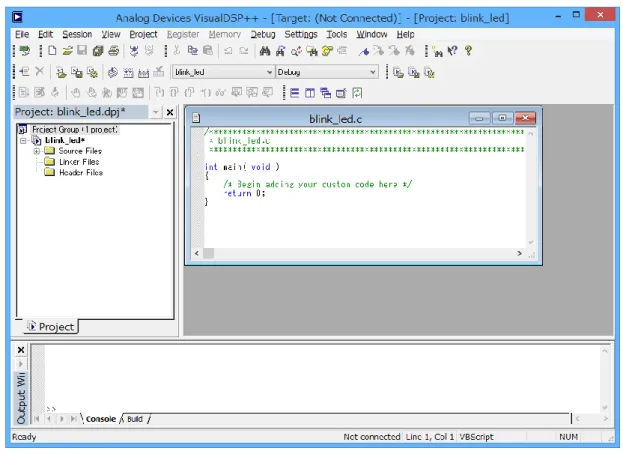Click the green session icon at toolbar start
This screenshot has width=623, height=454.
25,50
